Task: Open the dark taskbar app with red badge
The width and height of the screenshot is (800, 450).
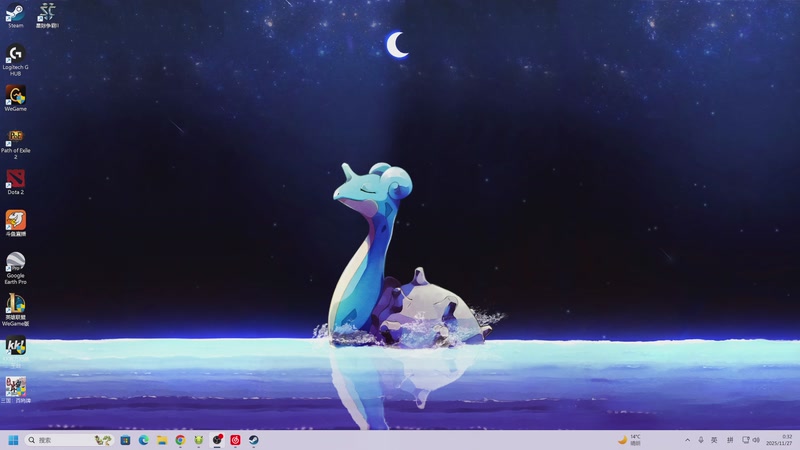Action: 217,440
